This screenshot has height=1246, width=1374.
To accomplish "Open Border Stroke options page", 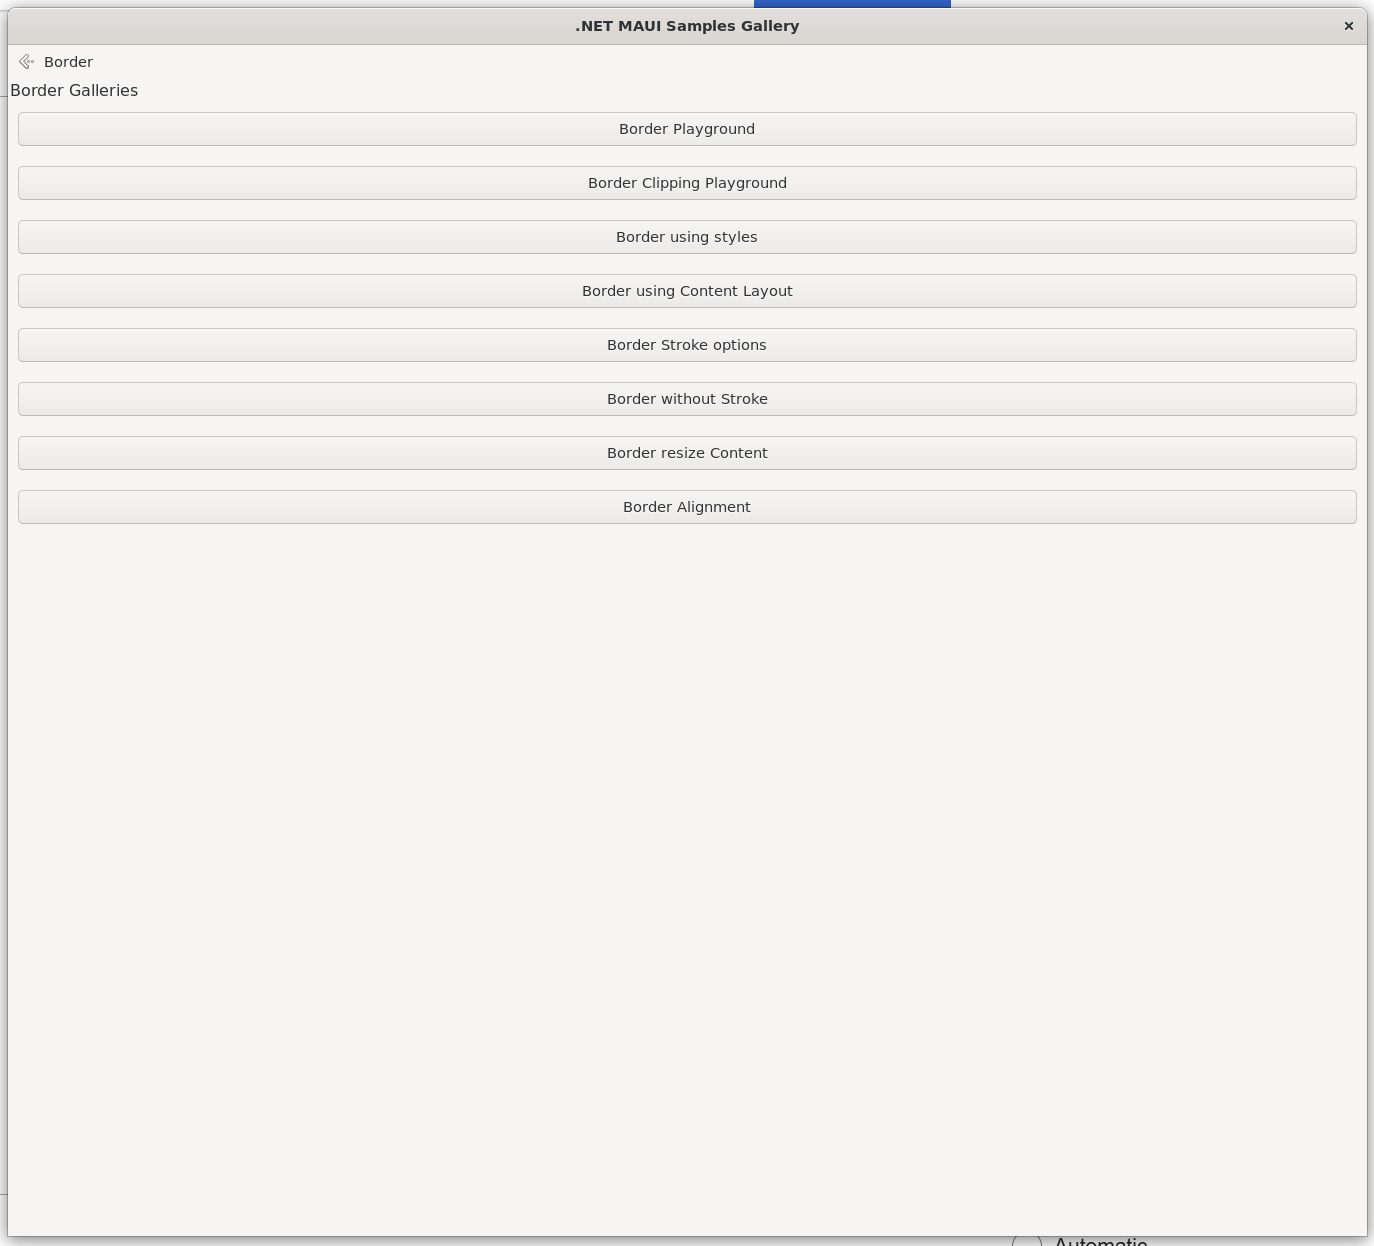I will 687,345.
